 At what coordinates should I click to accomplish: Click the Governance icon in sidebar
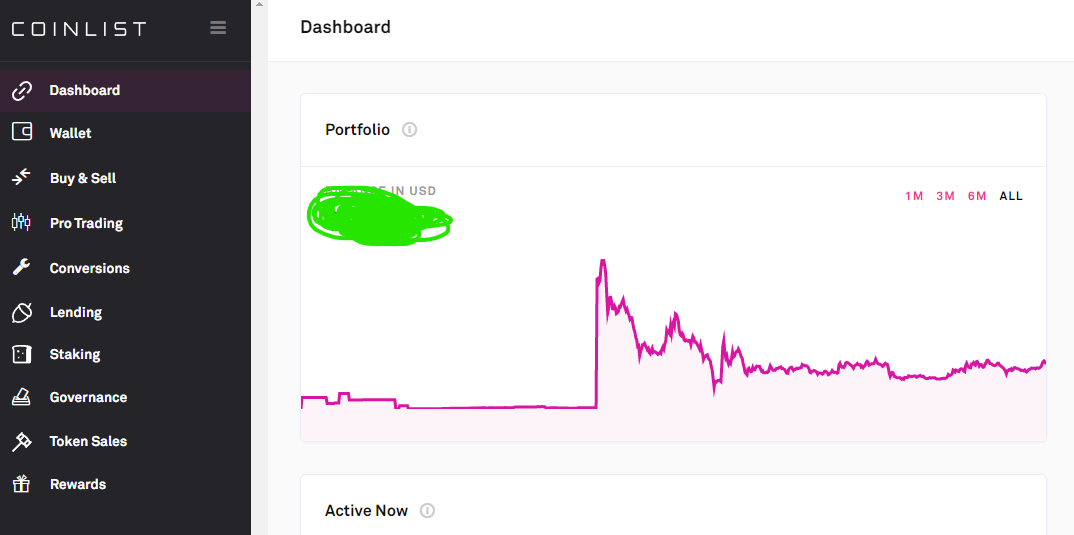click(22, 397)
